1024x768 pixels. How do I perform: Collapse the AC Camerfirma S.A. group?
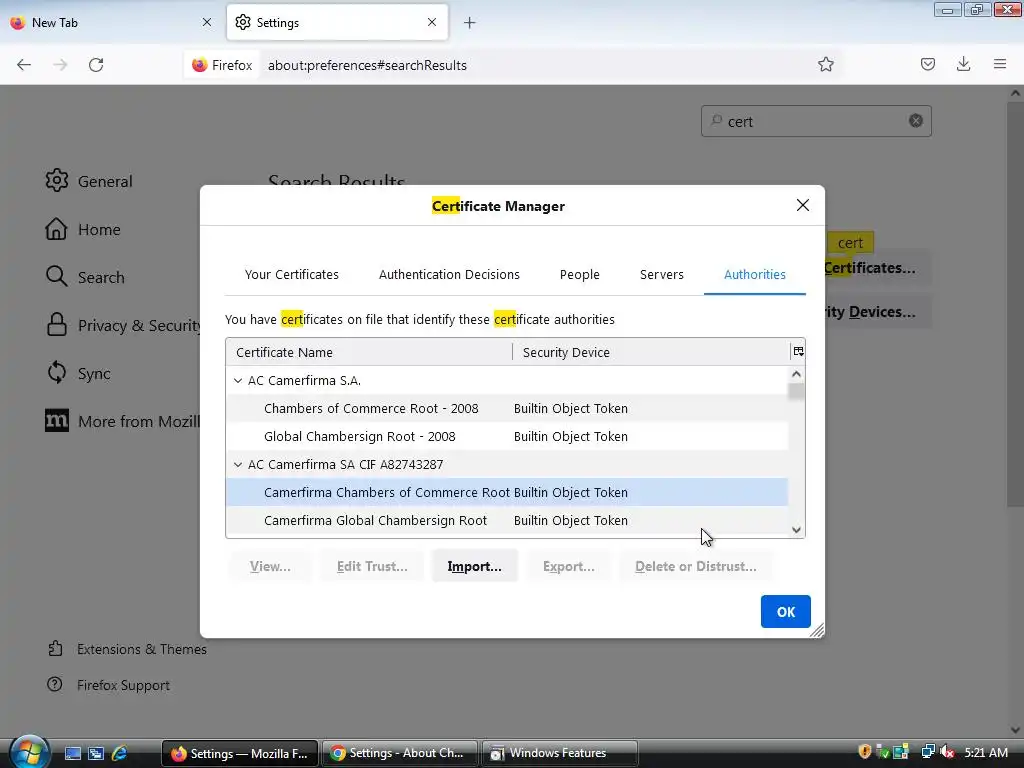tap(238, 380)
